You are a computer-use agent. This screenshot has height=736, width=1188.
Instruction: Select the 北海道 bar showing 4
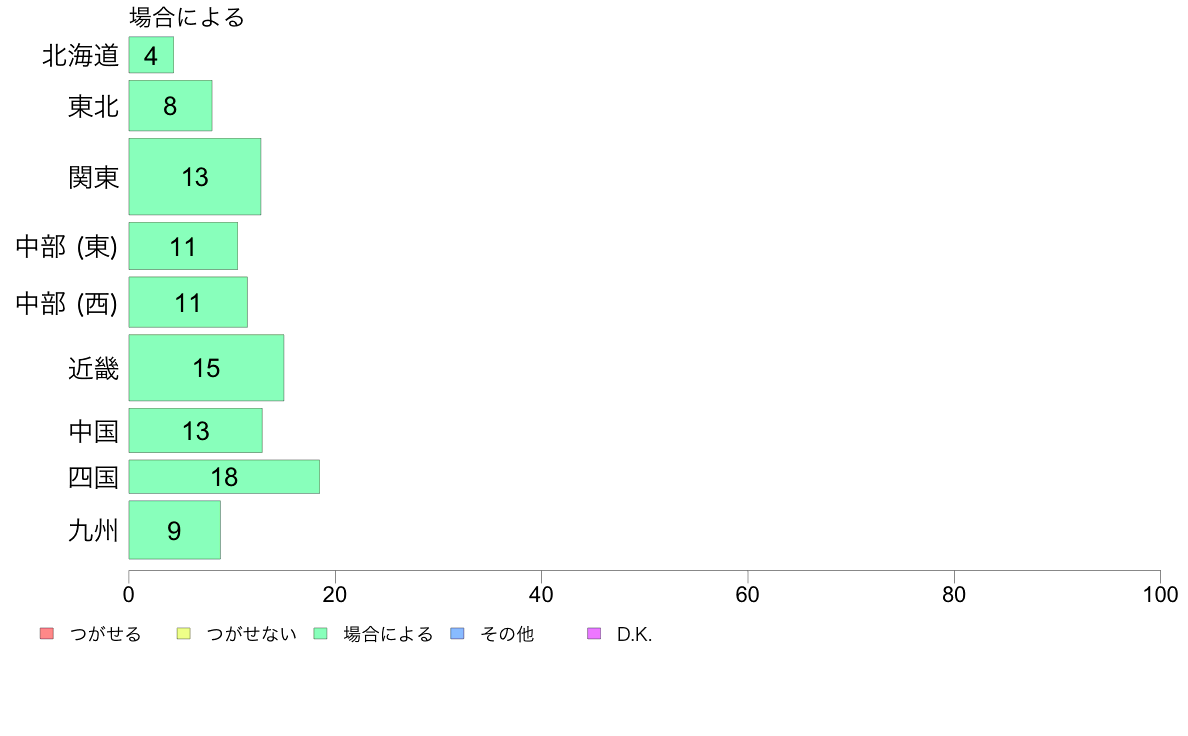151,55
